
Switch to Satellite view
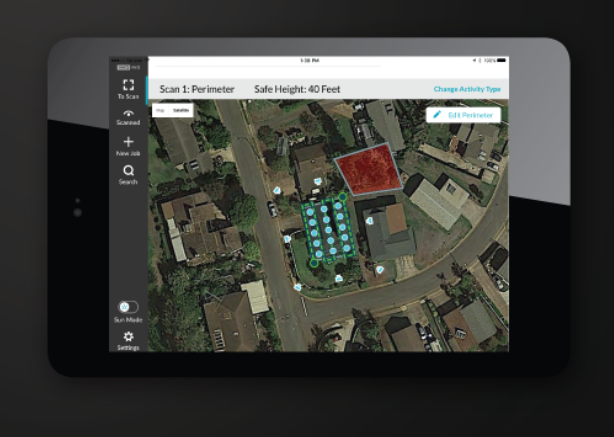pos(181,110)
